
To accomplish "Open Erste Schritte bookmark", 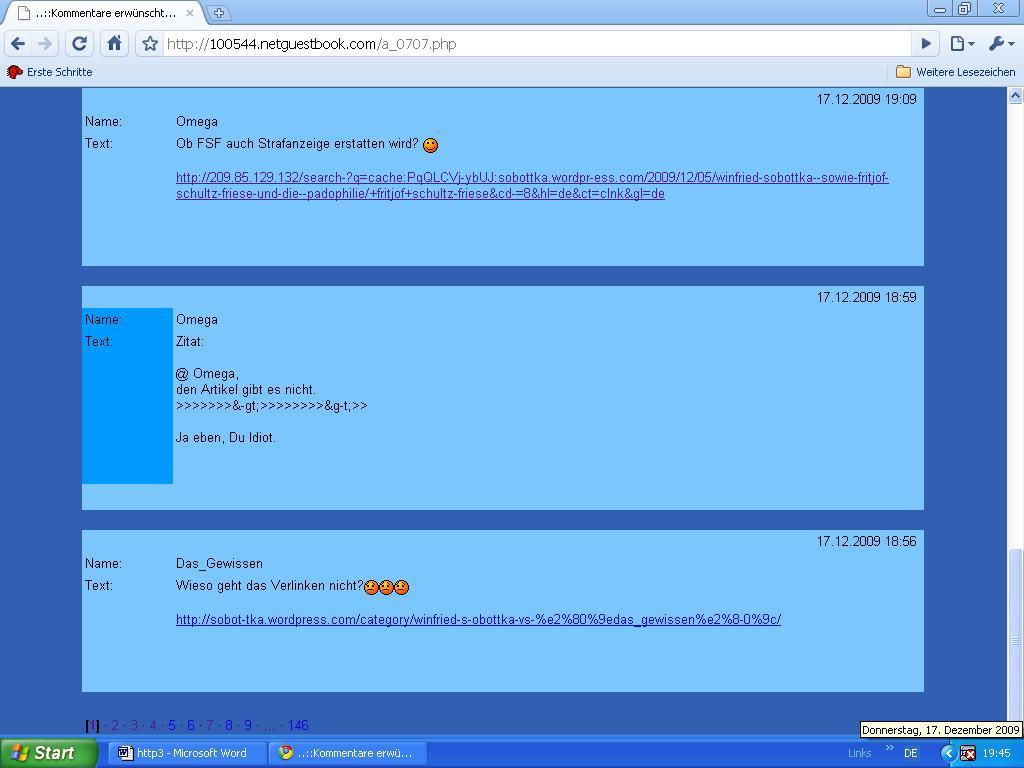I will 50,72.
